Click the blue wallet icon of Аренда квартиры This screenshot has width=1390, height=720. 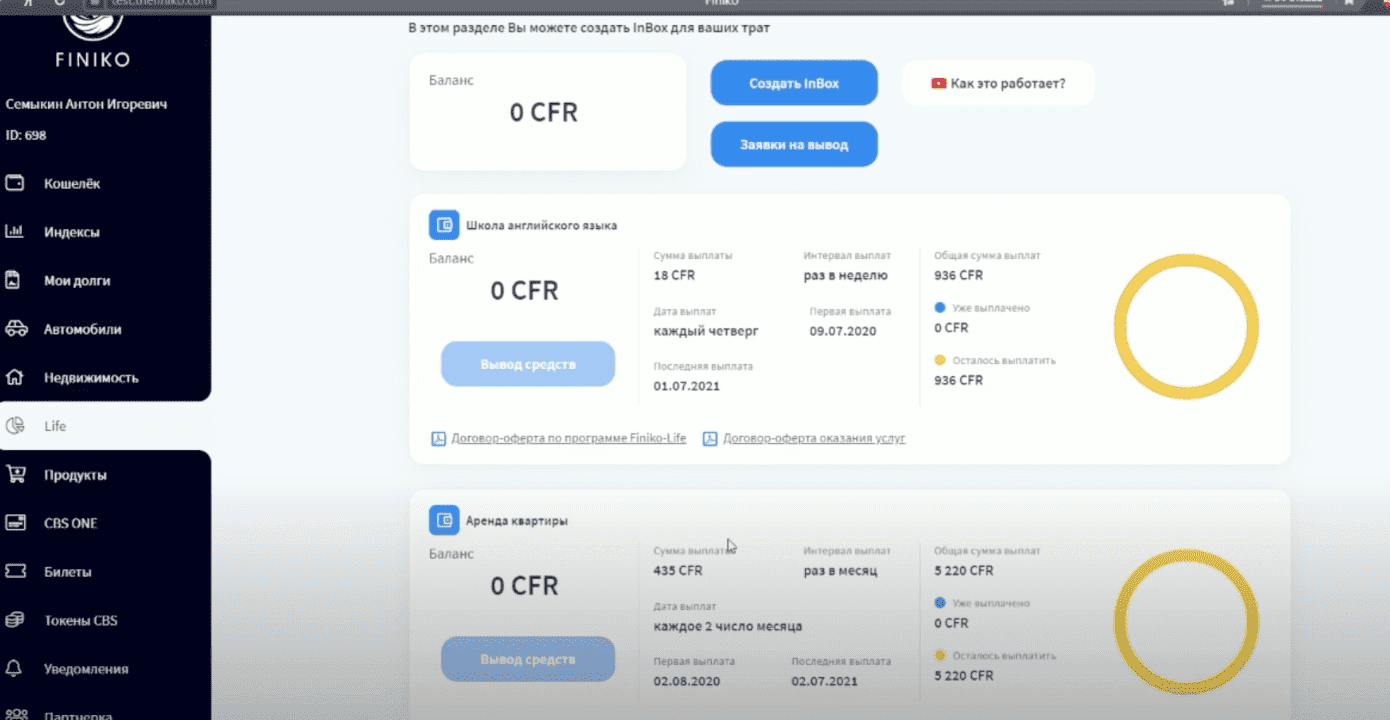(x=444, y=520)
